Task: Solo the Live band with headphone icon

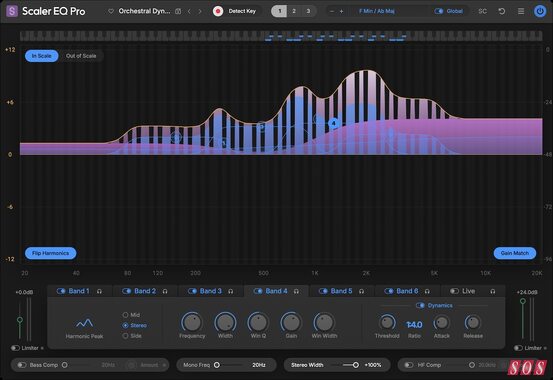Action: [x=493, y=291]
